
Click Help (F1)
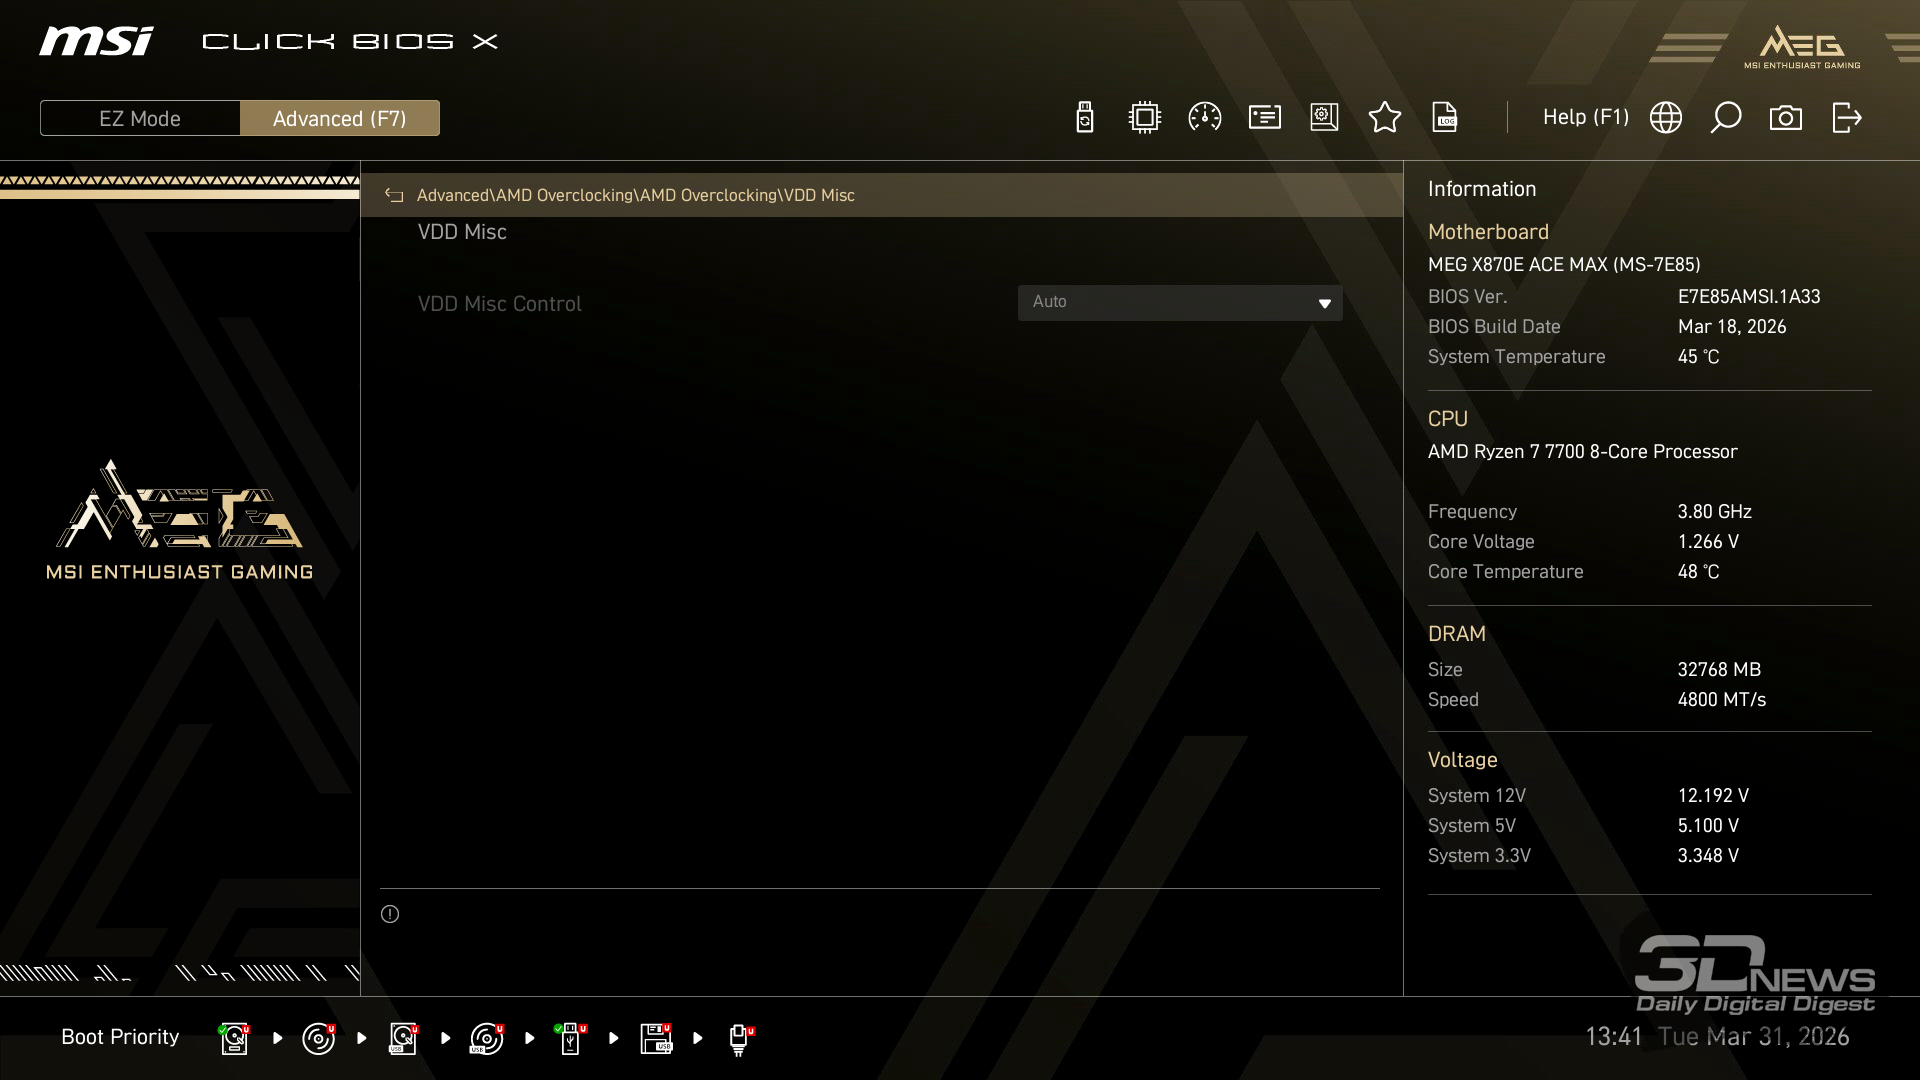(1585, 117)
